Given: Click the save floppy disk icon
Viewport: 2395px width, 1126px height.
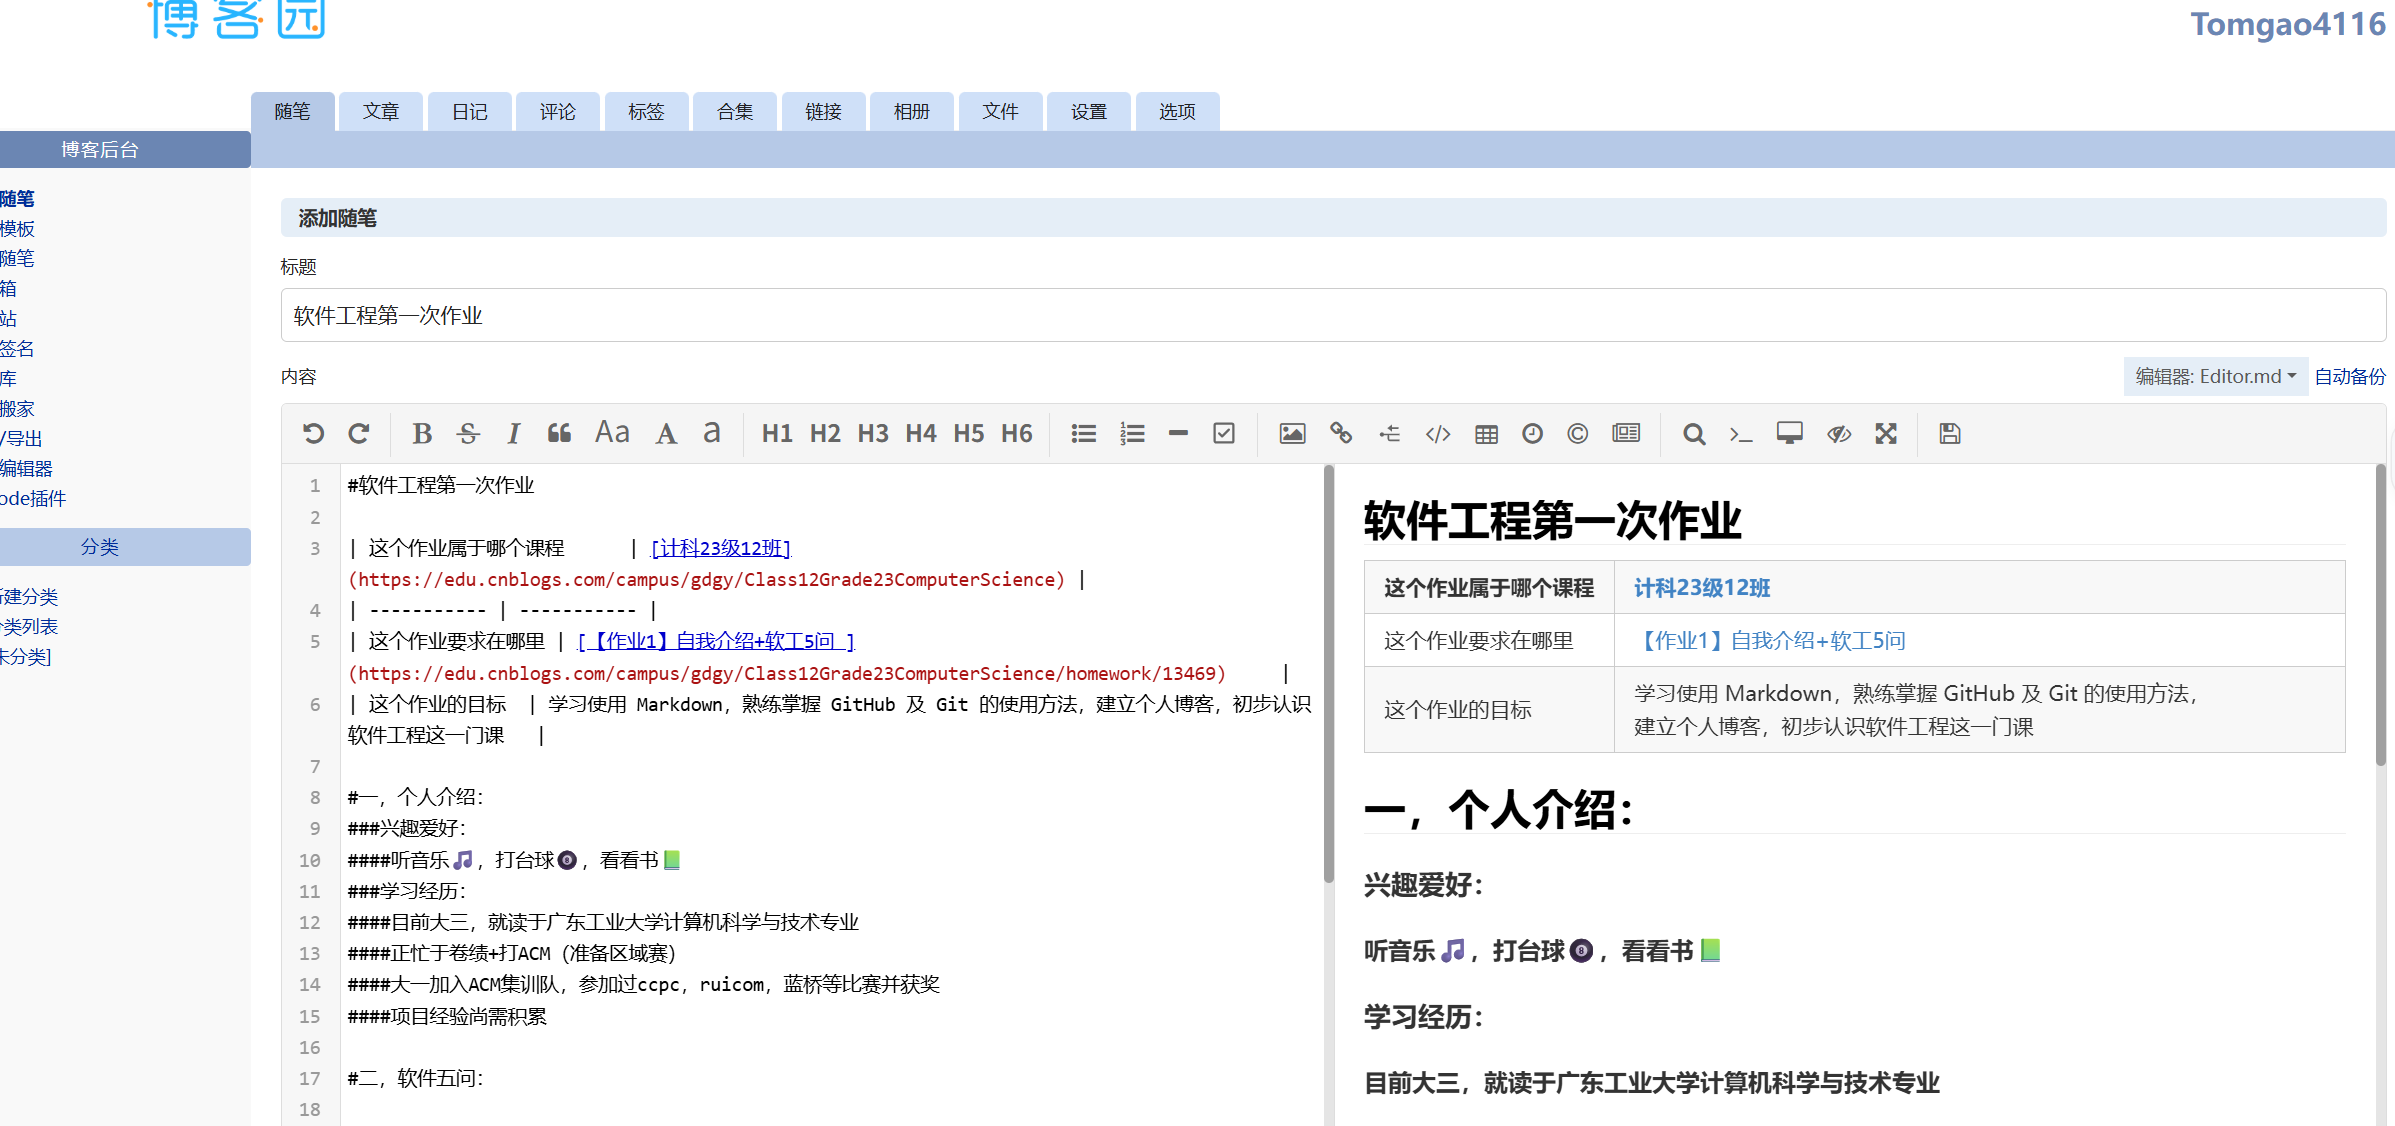Looking at the screenshot, I should pos(1949,433).
